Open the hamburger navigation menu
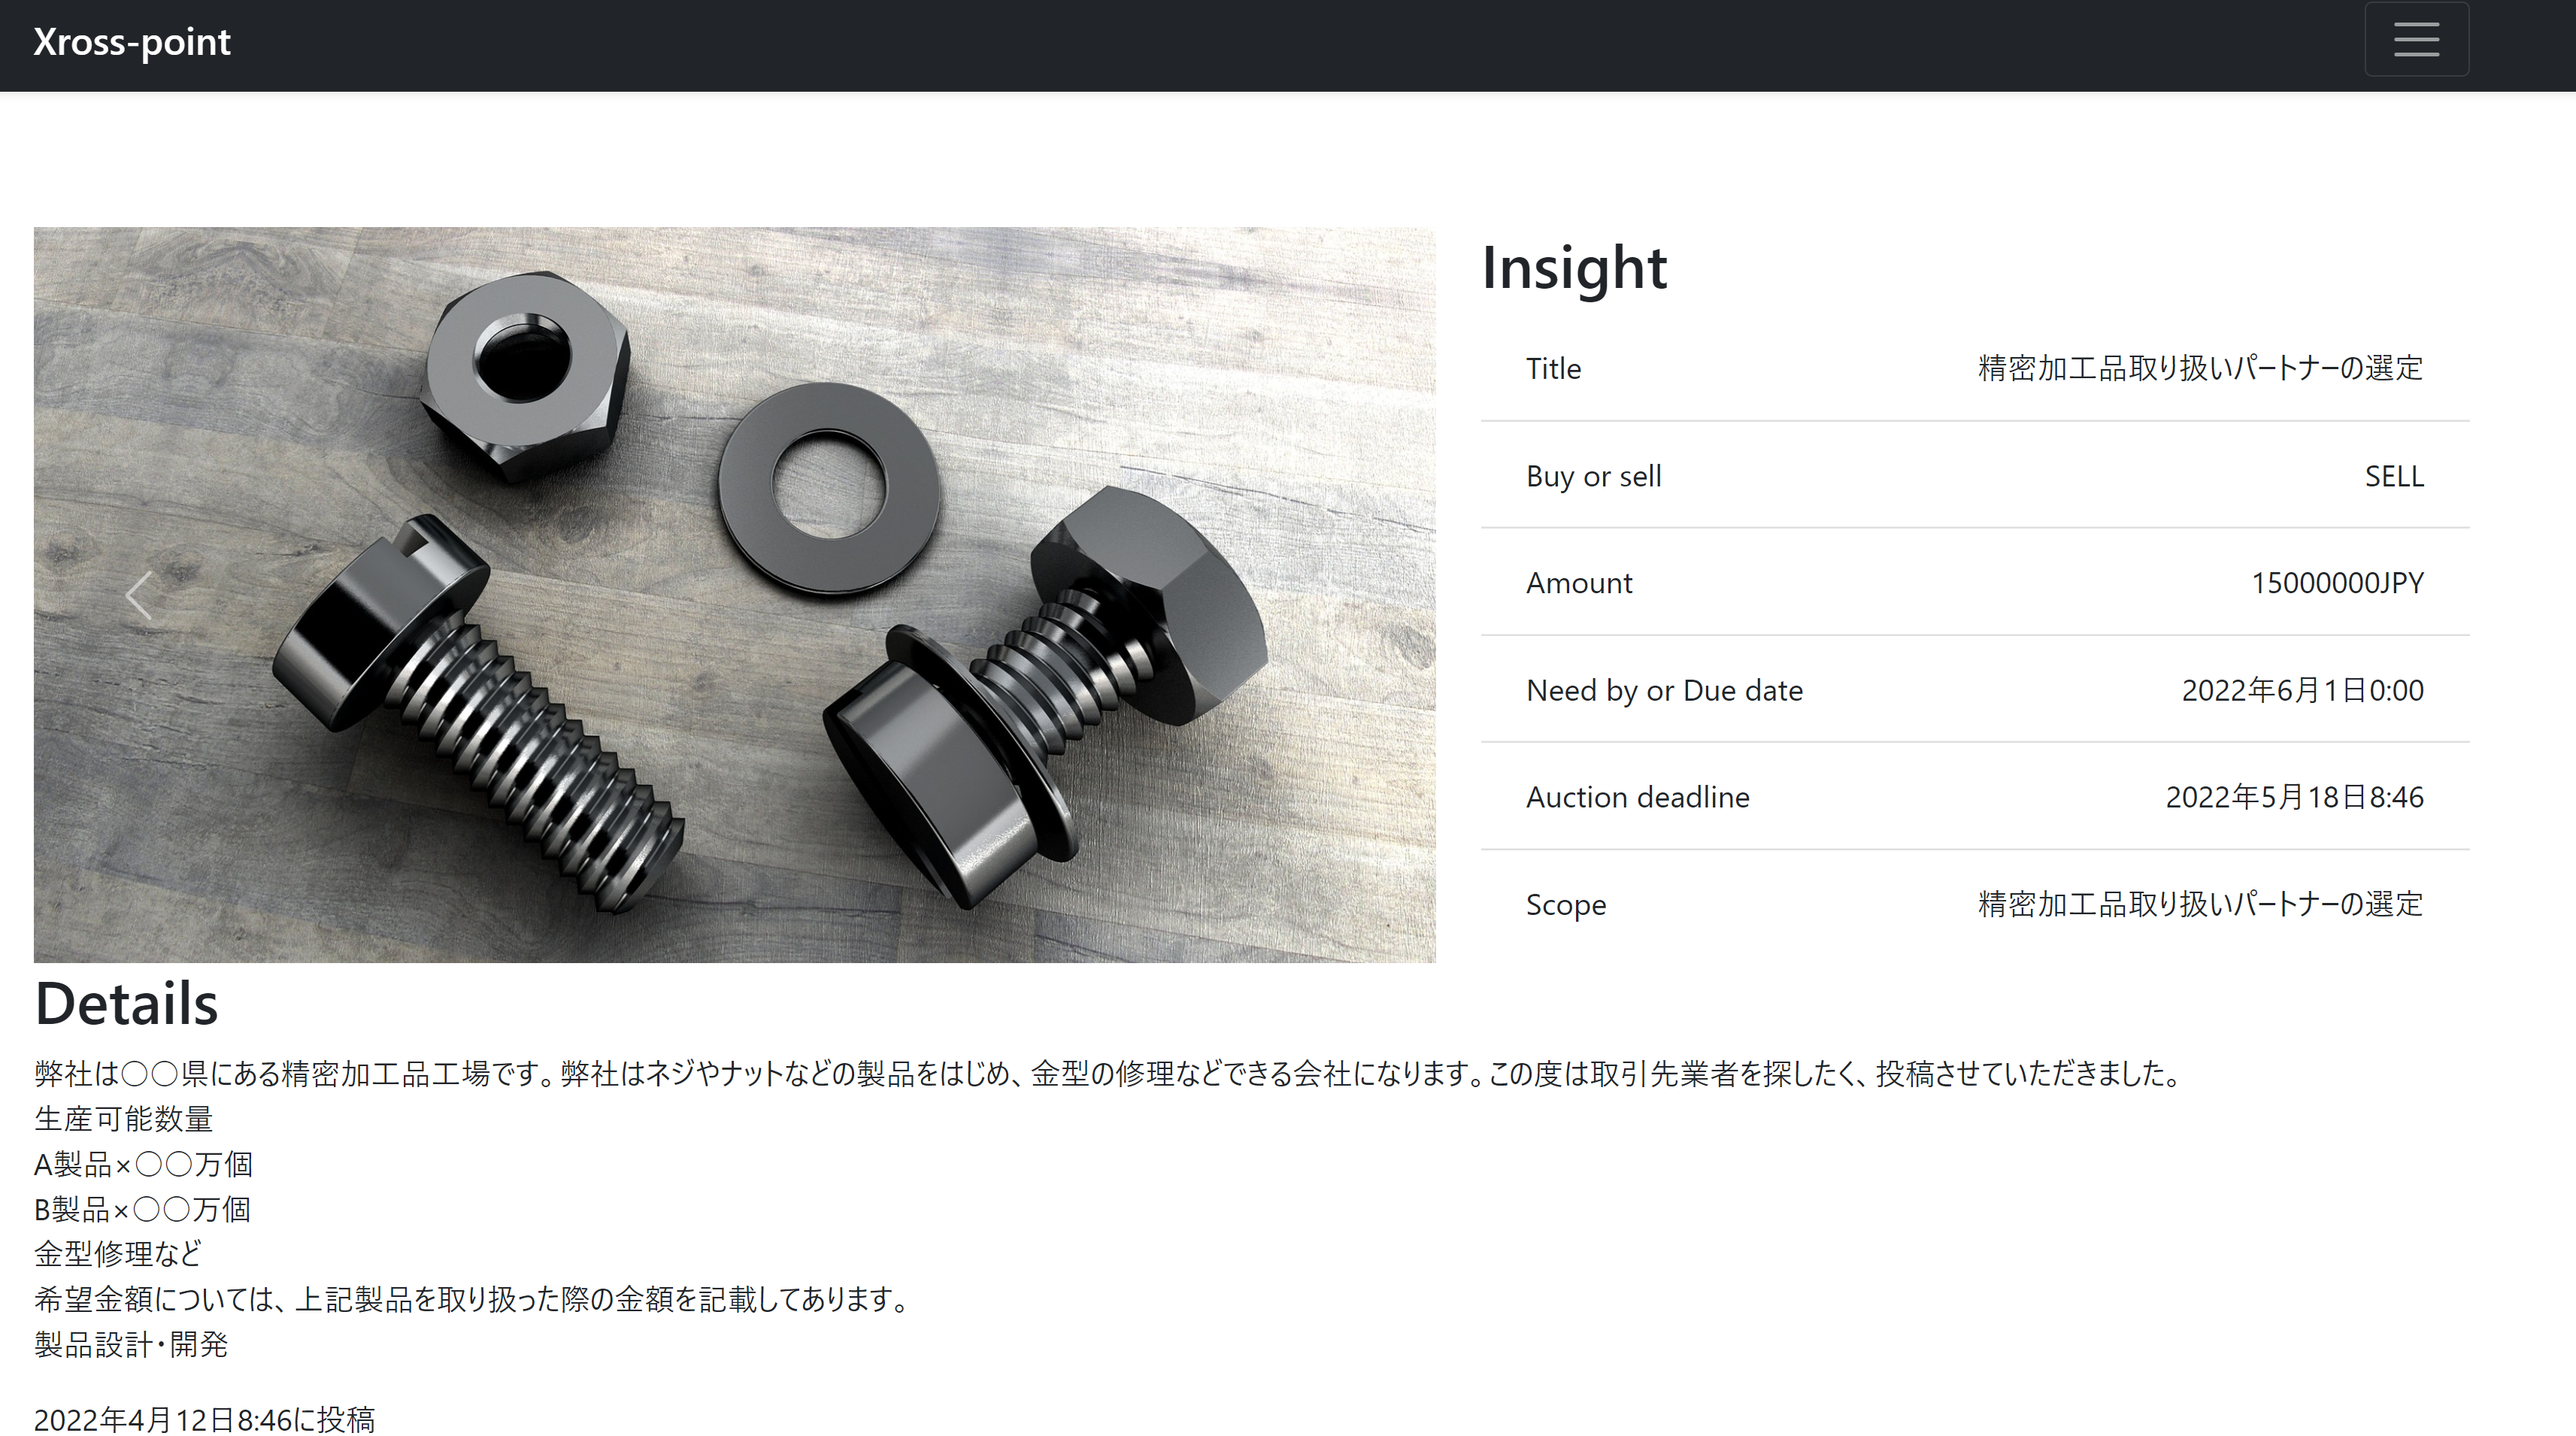 [2416, 40]
